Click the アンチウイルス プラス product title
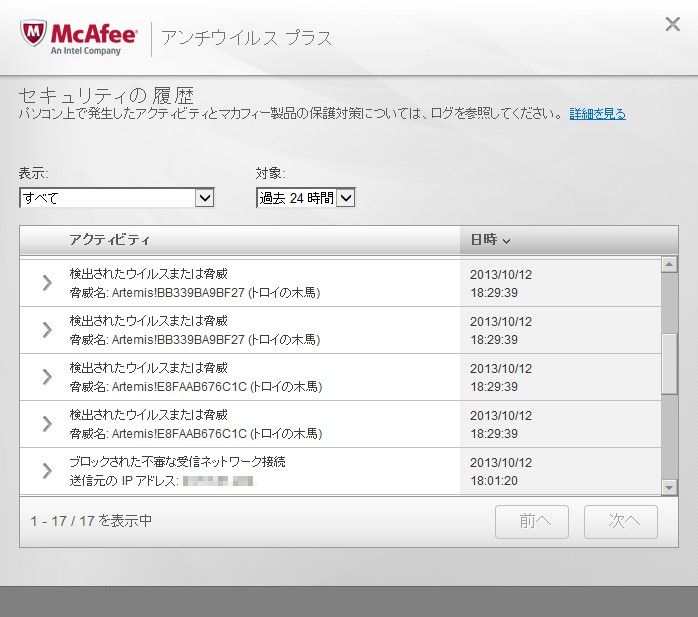The height and width of the screenshot is (617, 698). click(x=247, y=38)
